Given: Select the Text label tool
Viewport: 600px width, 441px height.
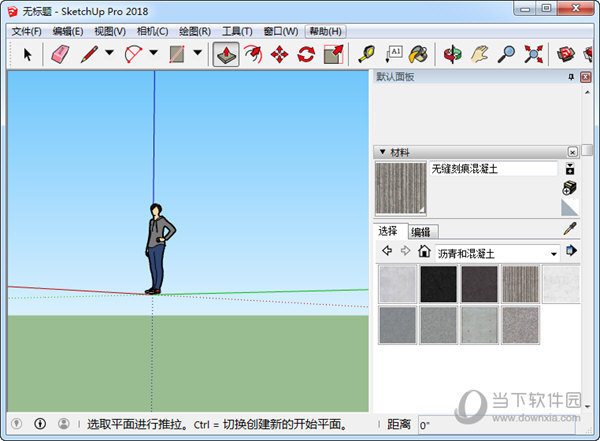Looking at the screenshot, I should pyautogui.click(x=394, y=54).
